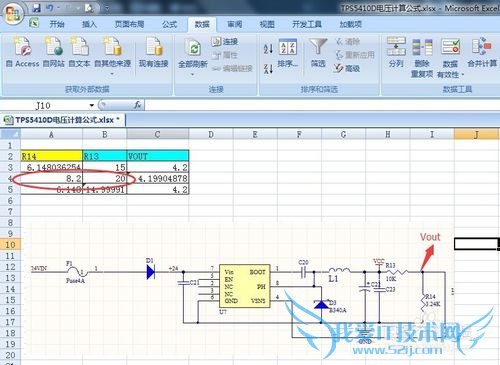Screen dimensions: 500x365
Task: Click the formula bar input
Action: (x=322, y=105)
